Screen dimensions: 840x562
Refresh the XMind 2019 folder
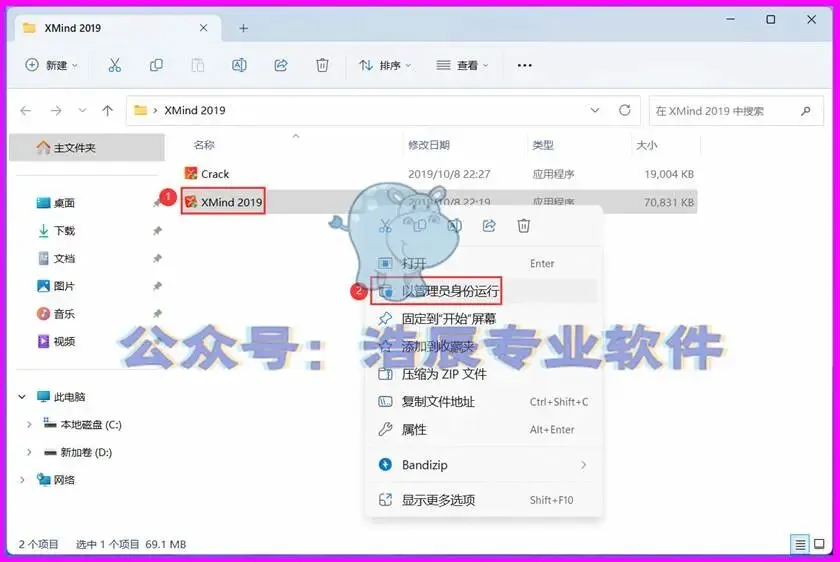(625, 110)
